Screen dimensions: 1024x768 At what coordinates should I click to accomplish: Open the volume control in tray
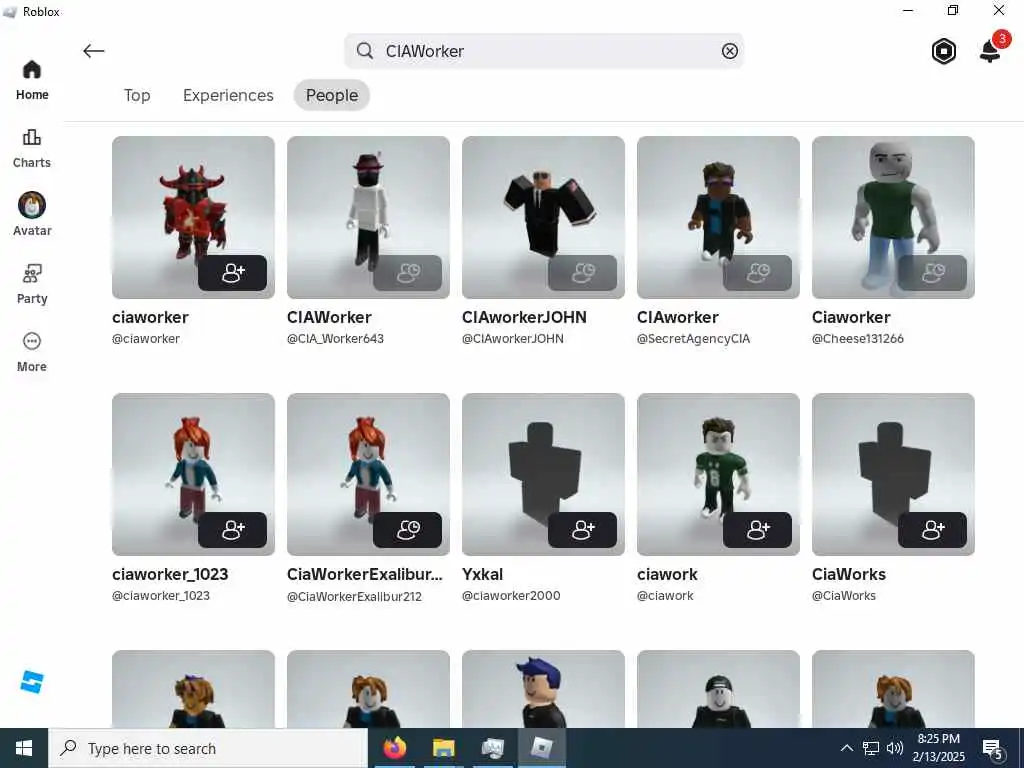point(895,748)
